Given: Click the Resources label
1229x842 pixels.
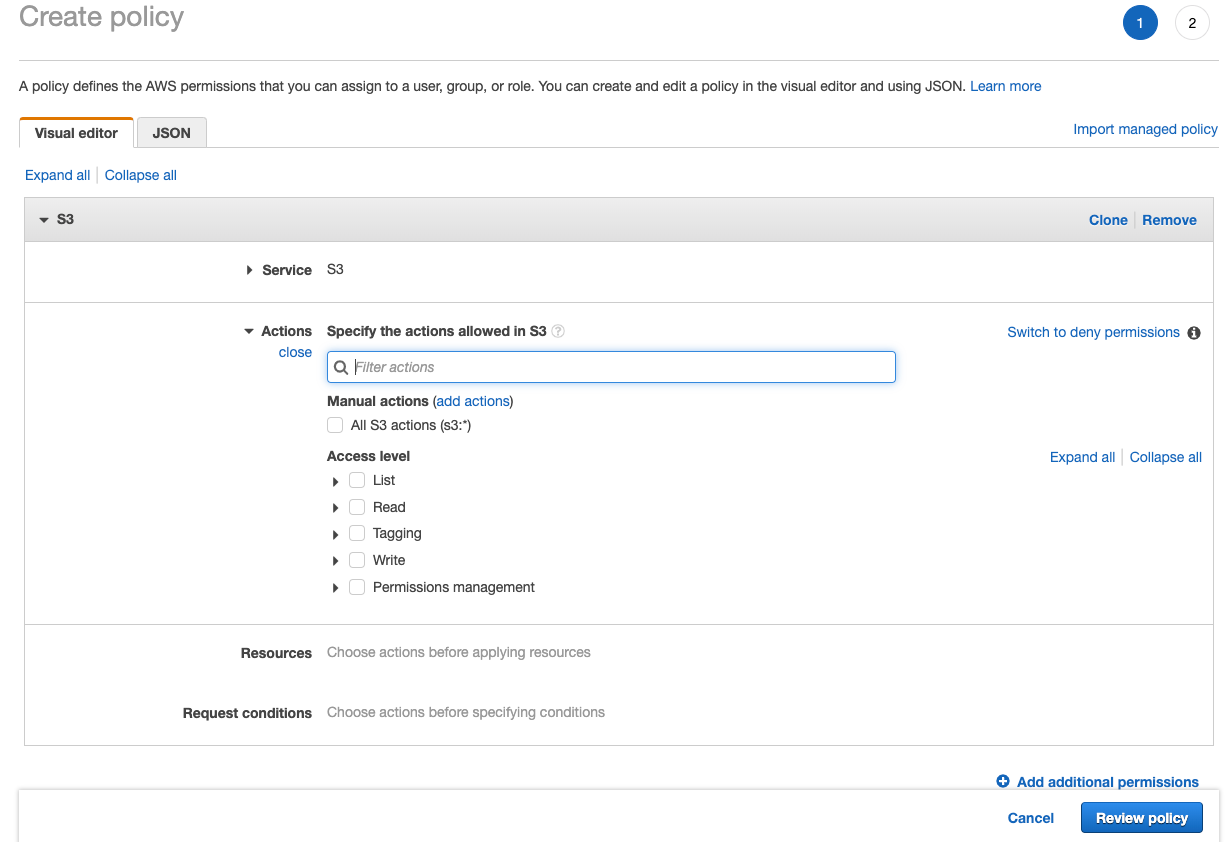Looking at the screenshot, I should click(x=276, y=653).
